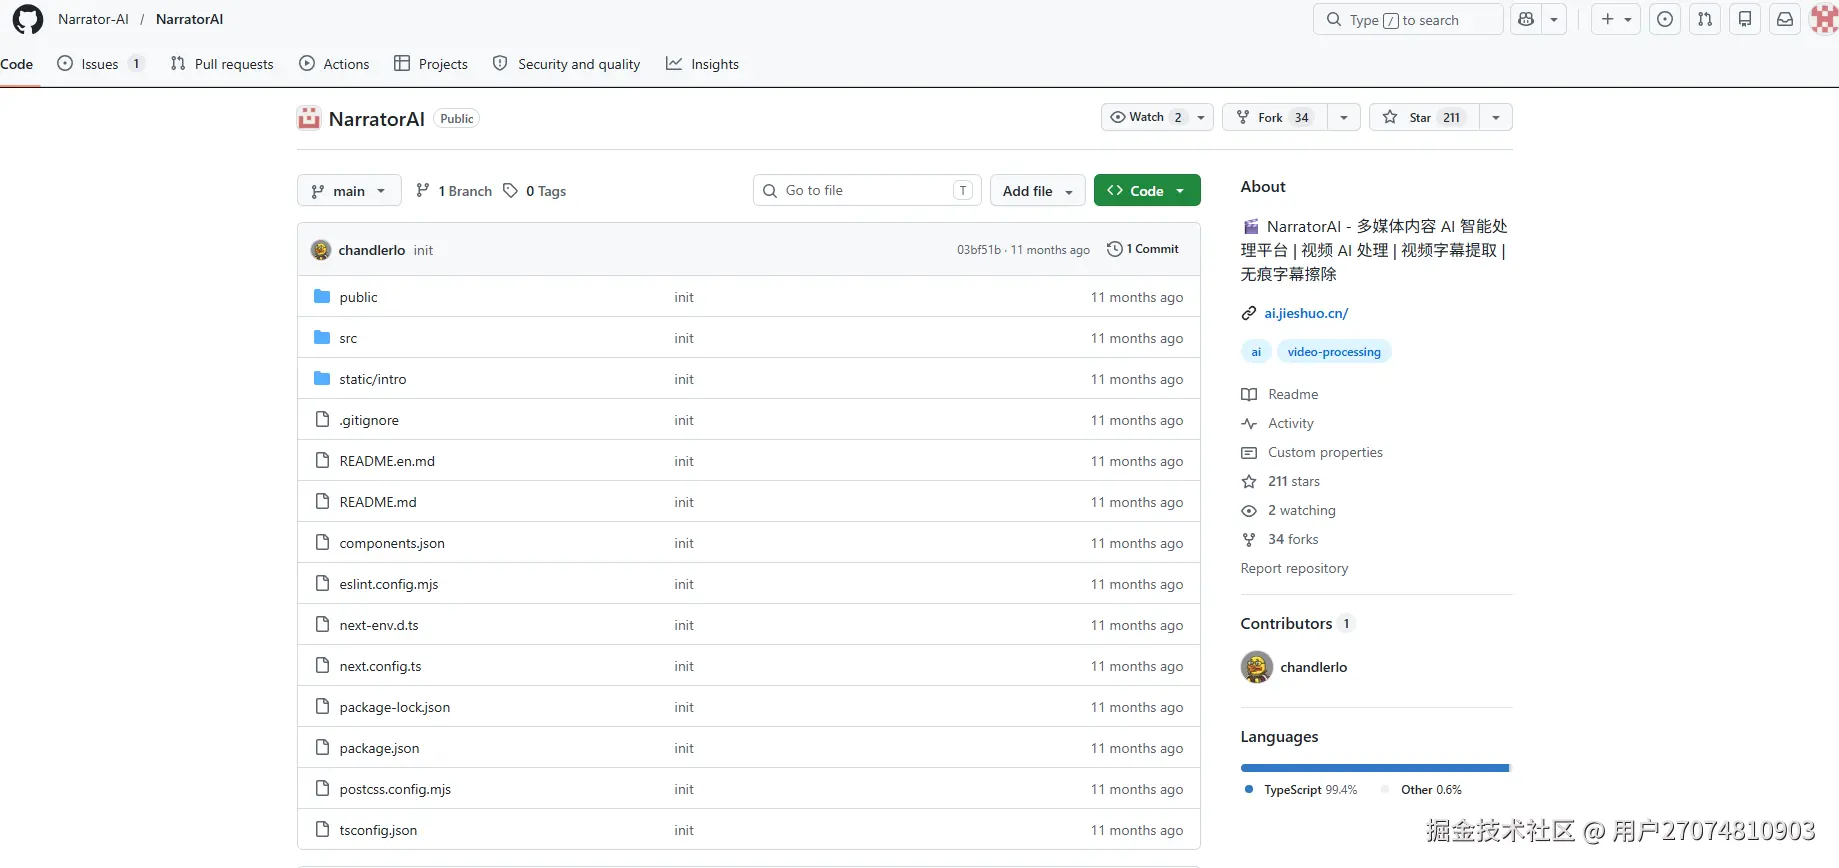
Task: Open the issues icon in top bar
Action: click(x=1665, y=19)
